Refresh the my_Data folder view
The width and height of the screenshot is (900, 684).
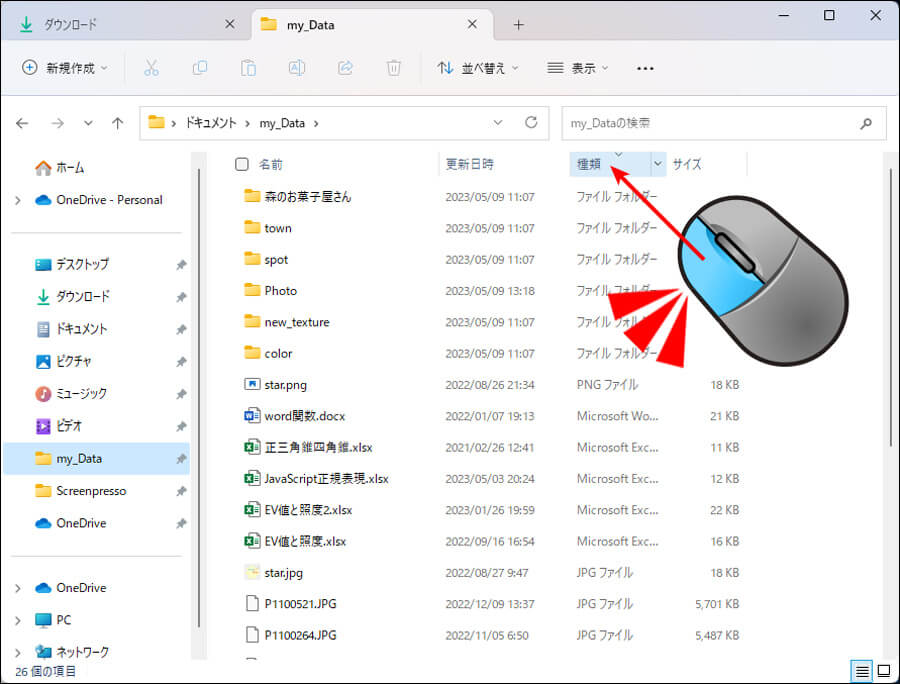(531, 122)
